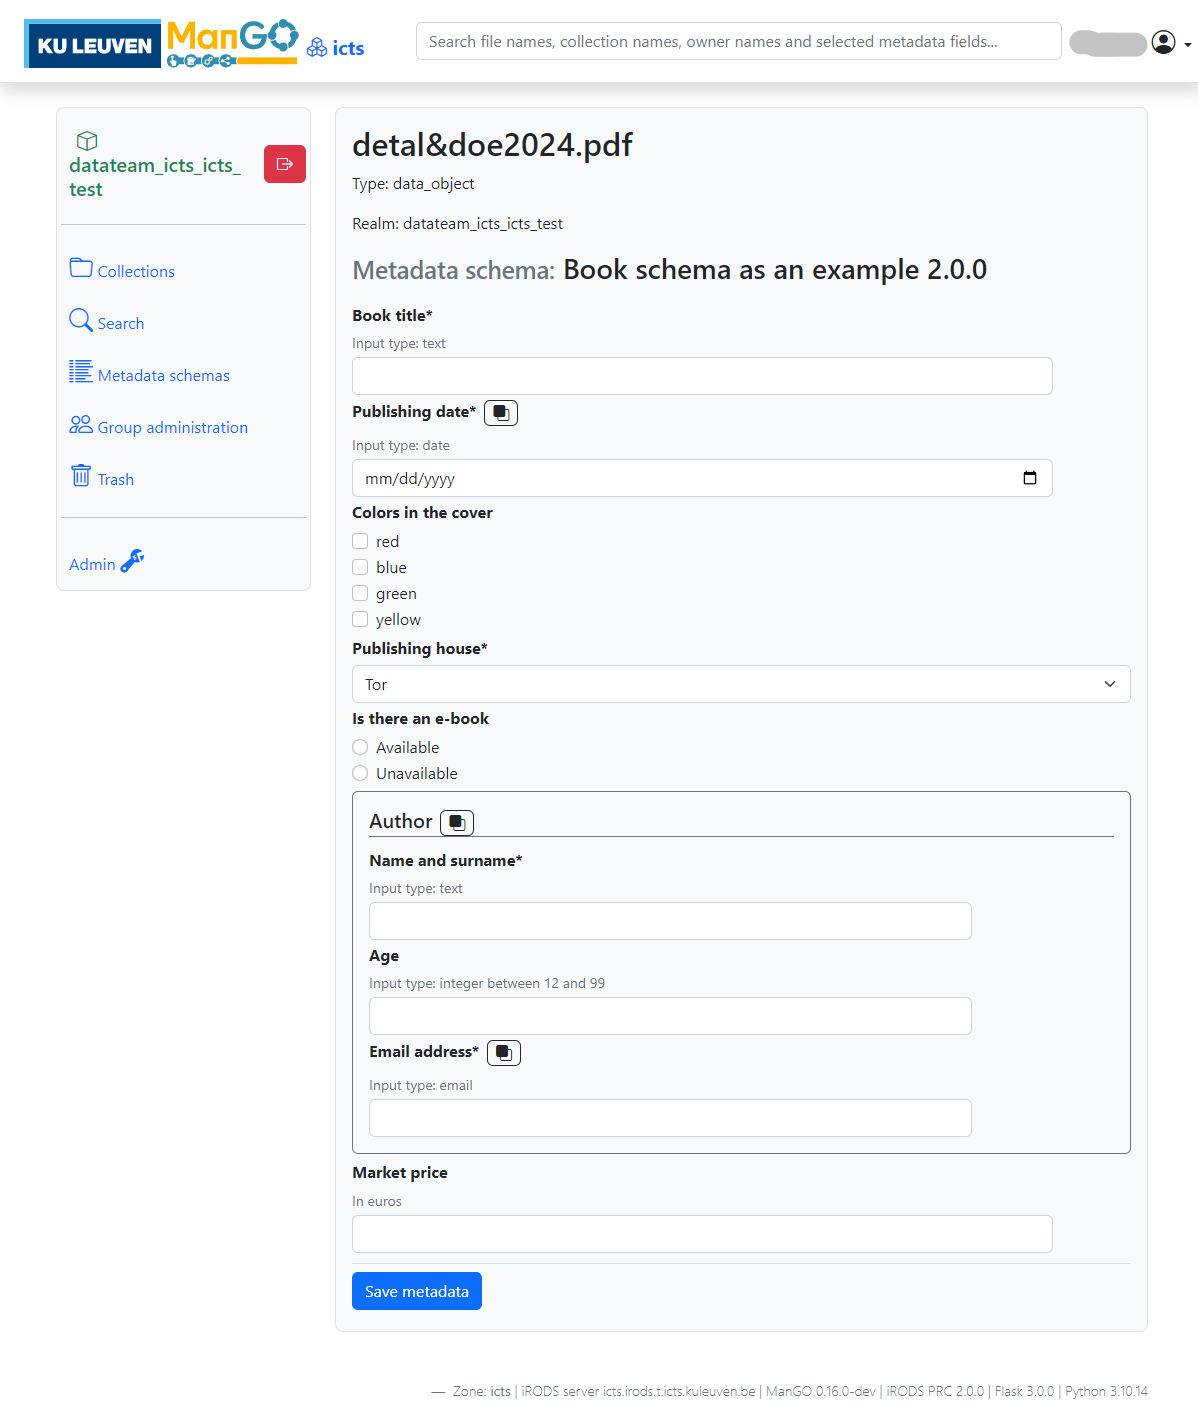Open the user menu caret dropdown
This screenshot has height=1422, width=1198.
coord(1187,45)
